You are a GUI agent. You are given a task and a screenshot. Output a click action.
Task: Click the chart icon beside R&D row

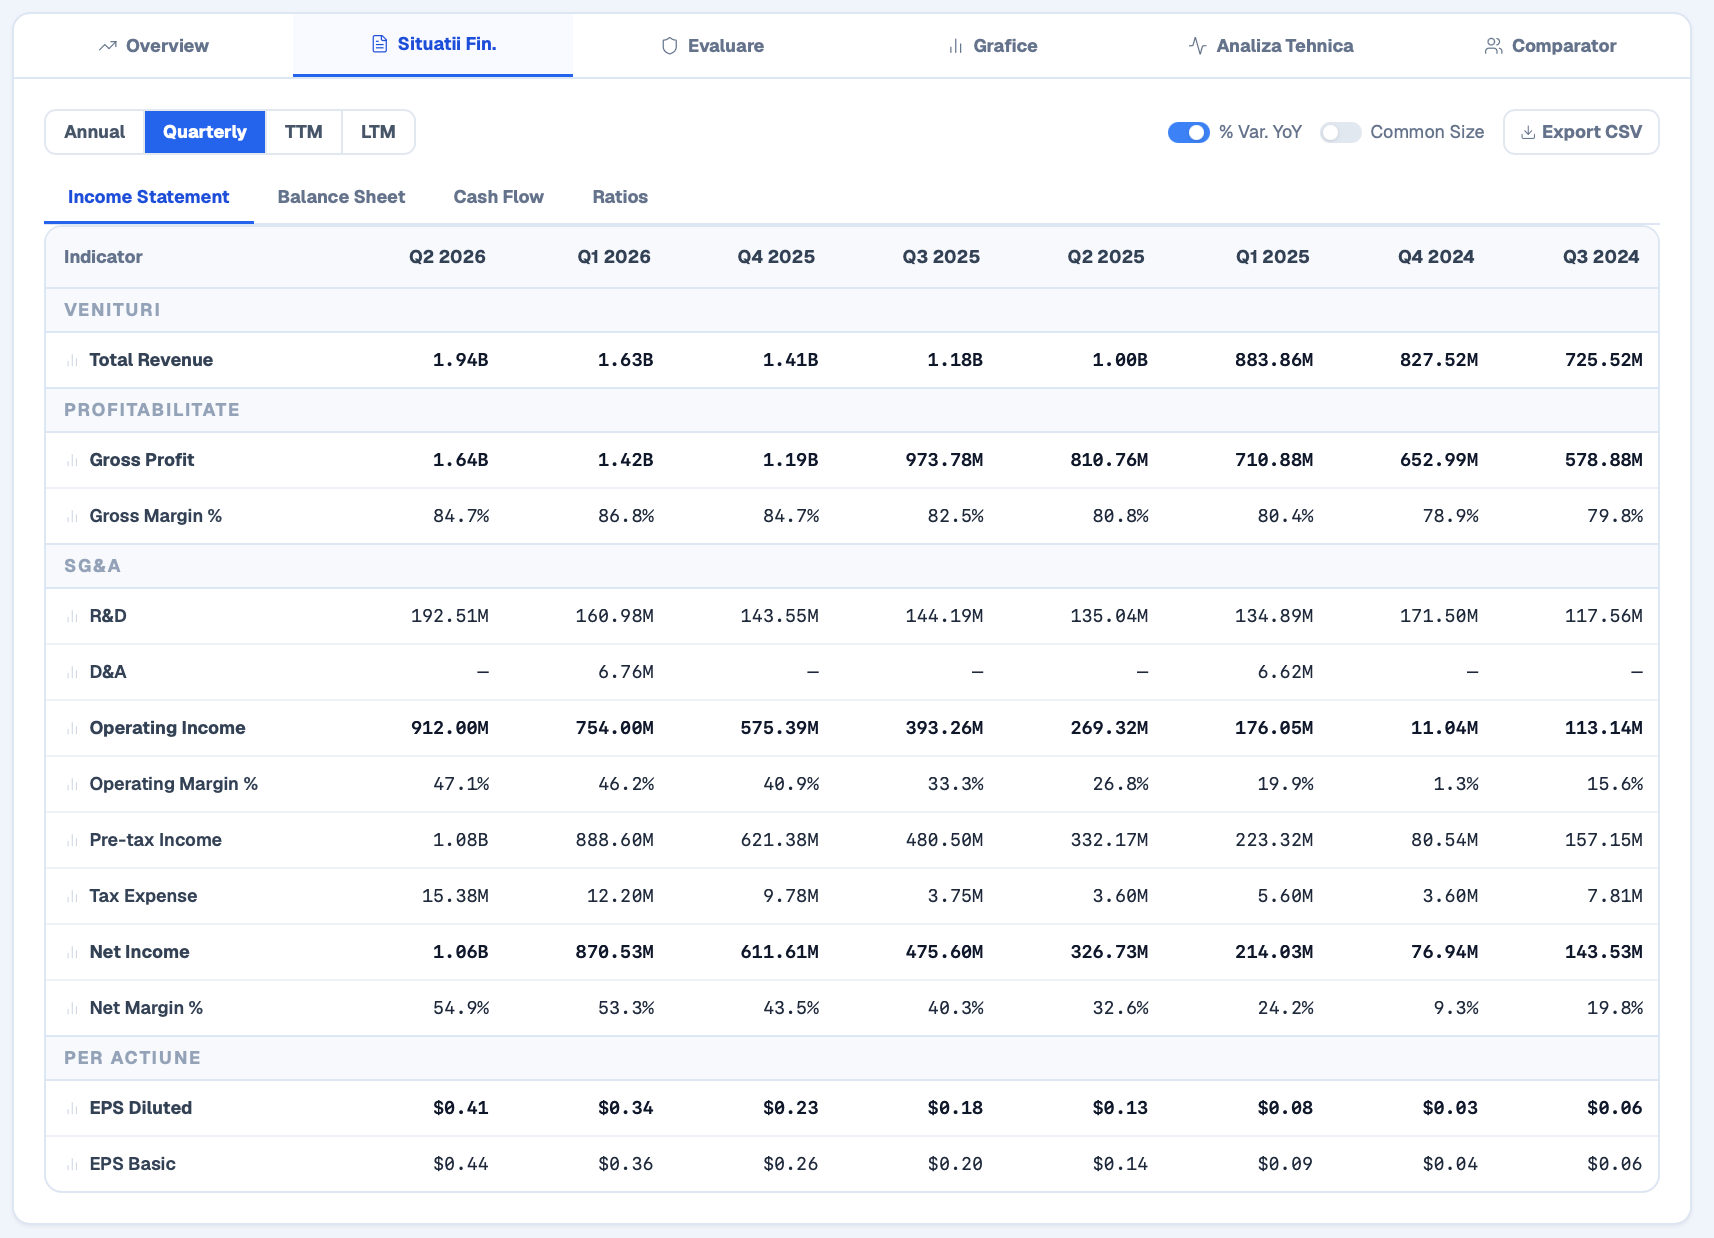click(72, 617)
